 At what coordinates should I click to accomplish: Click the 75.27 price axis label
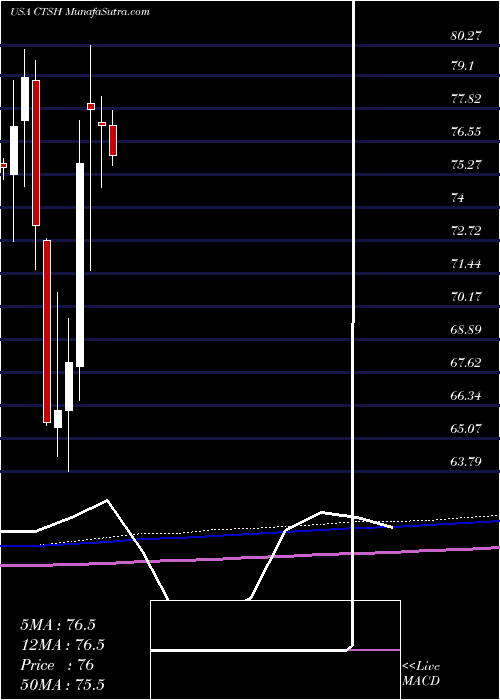coord(466,165)
